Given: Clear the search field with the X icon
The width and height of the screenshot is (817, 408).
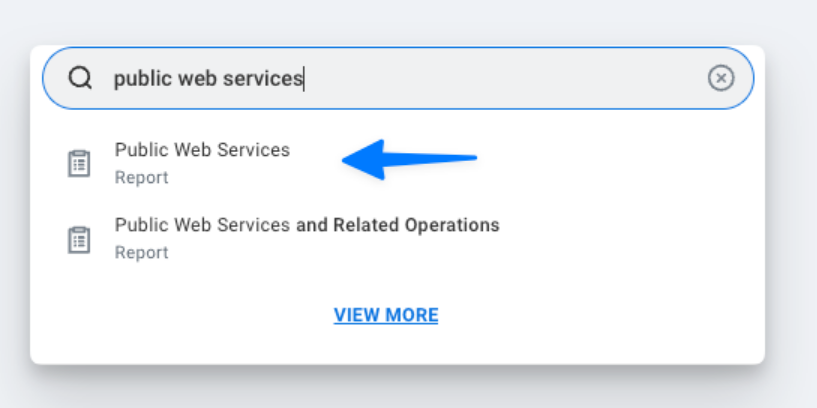Looking at the screenshot, I should [720, 78].
